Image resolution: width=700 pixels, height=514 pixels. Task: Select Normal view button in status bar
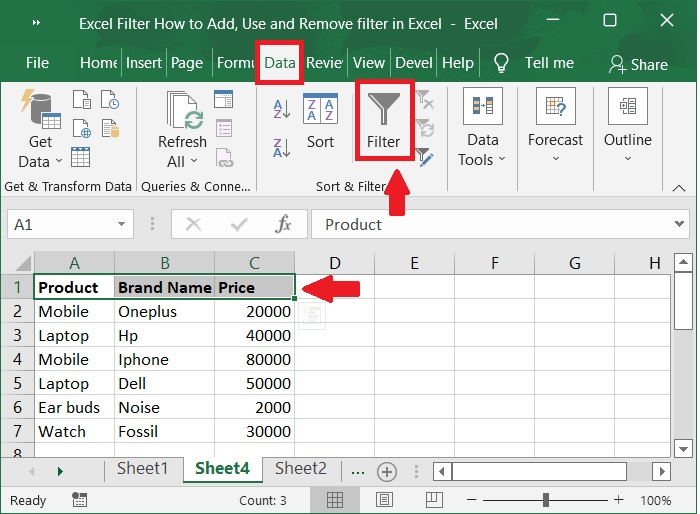(x=335, y=500)
